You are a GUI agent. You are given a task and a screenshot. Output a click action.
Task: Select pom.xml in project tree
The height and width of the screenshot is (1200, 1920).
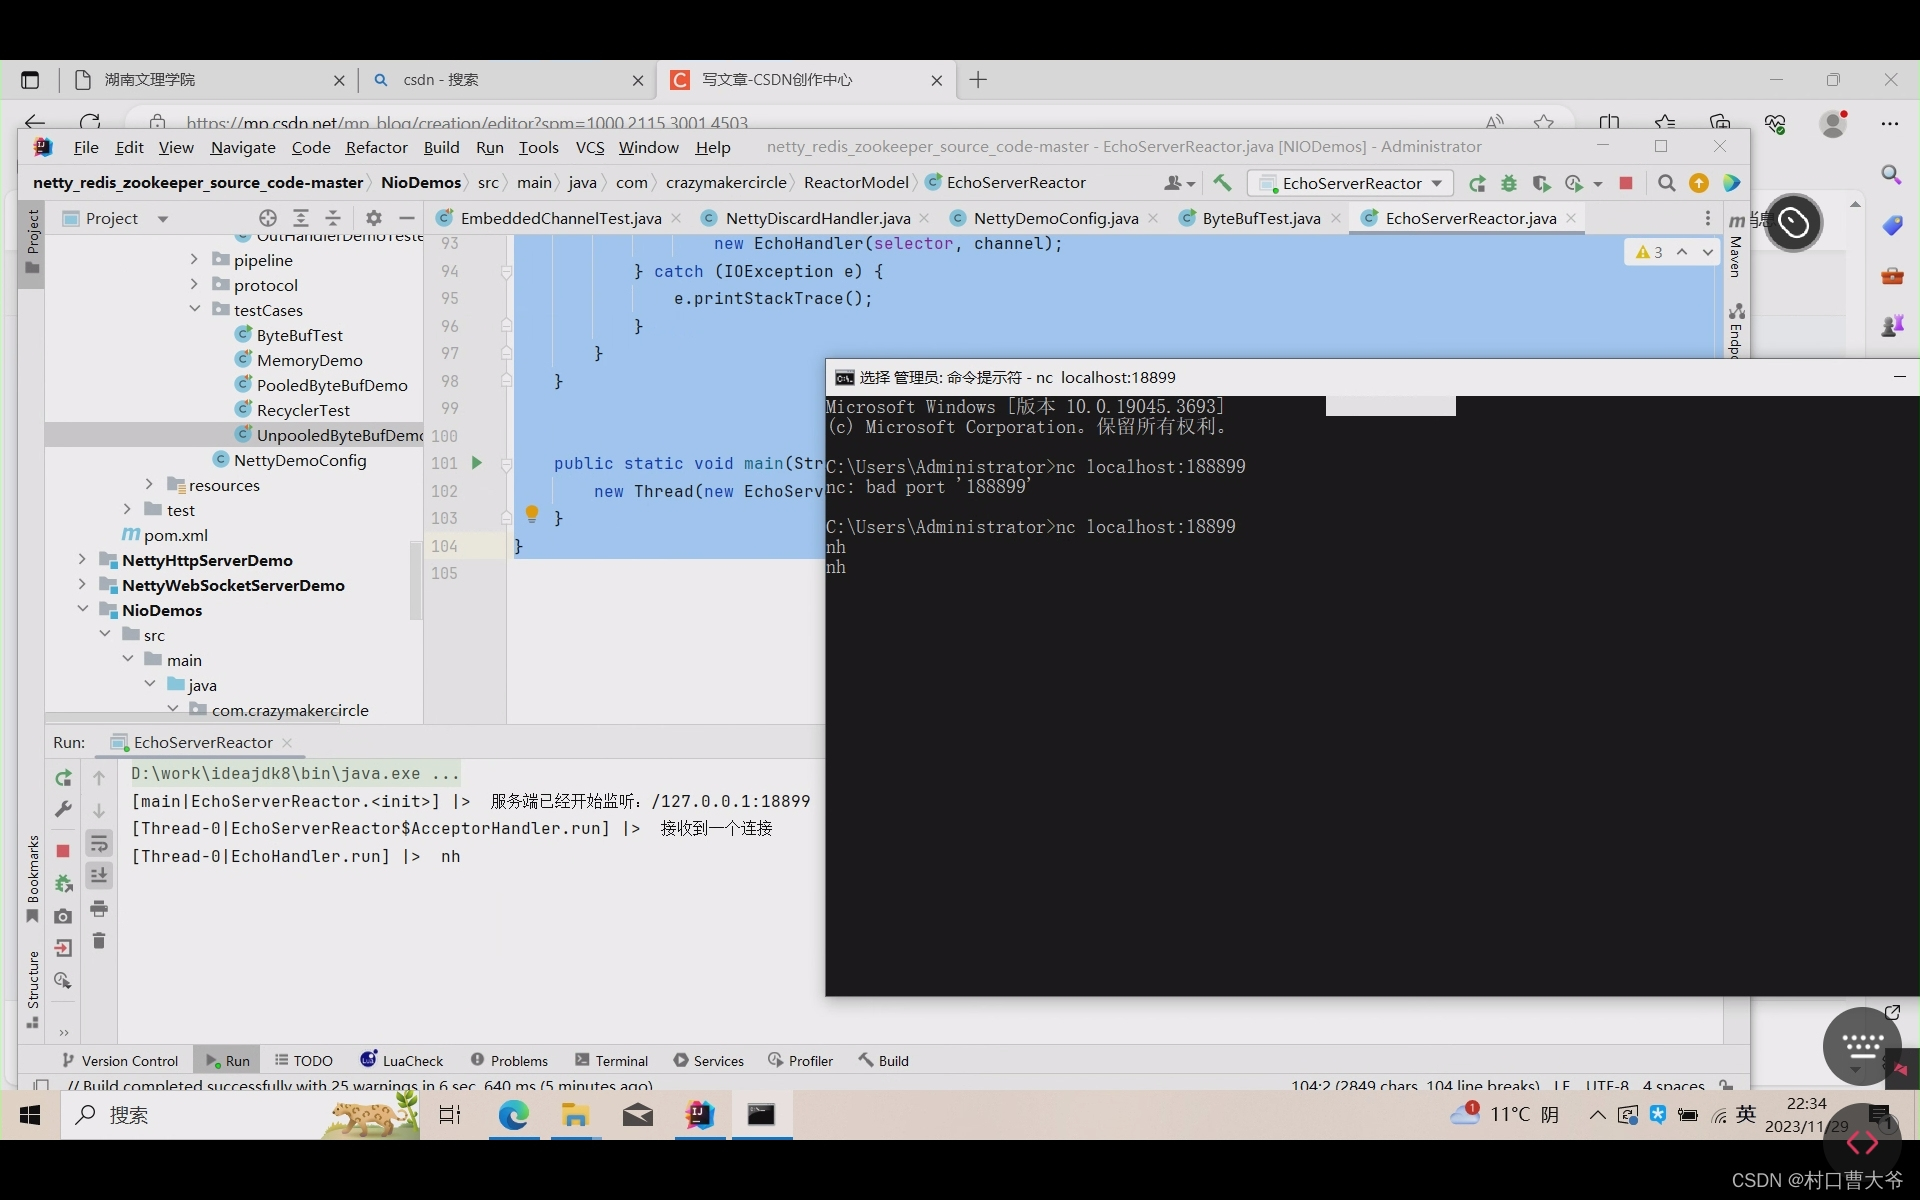(x=176, y=535)
